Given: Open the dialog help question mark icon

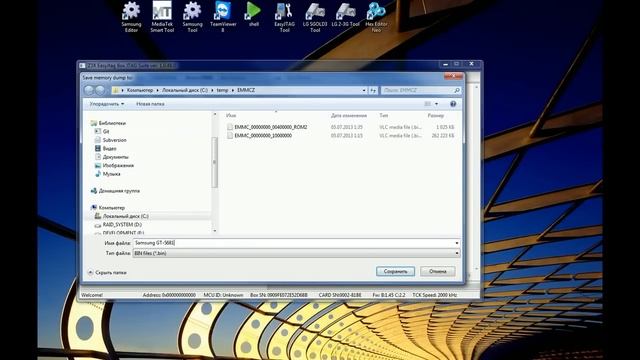Looking at the screenshot, I should [x=453, y=104].
